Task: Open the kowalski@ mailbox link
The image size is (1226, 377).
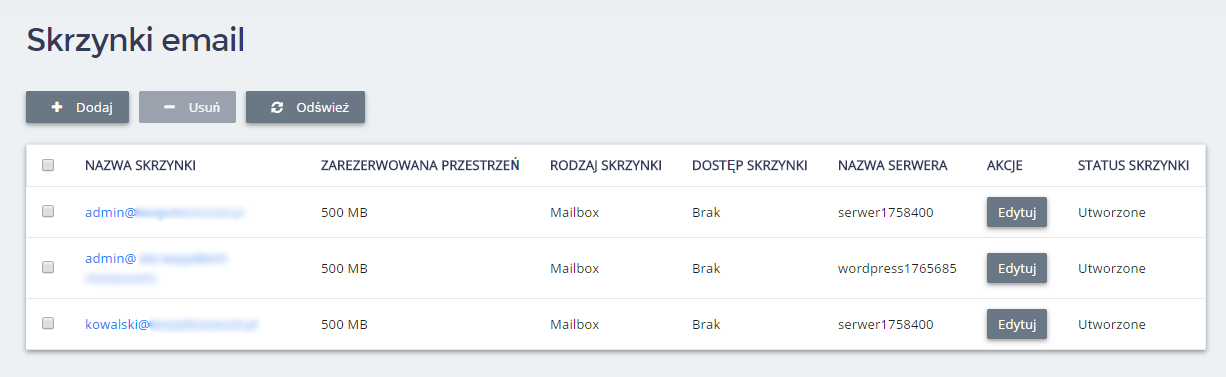Action: tap(172, 324)
